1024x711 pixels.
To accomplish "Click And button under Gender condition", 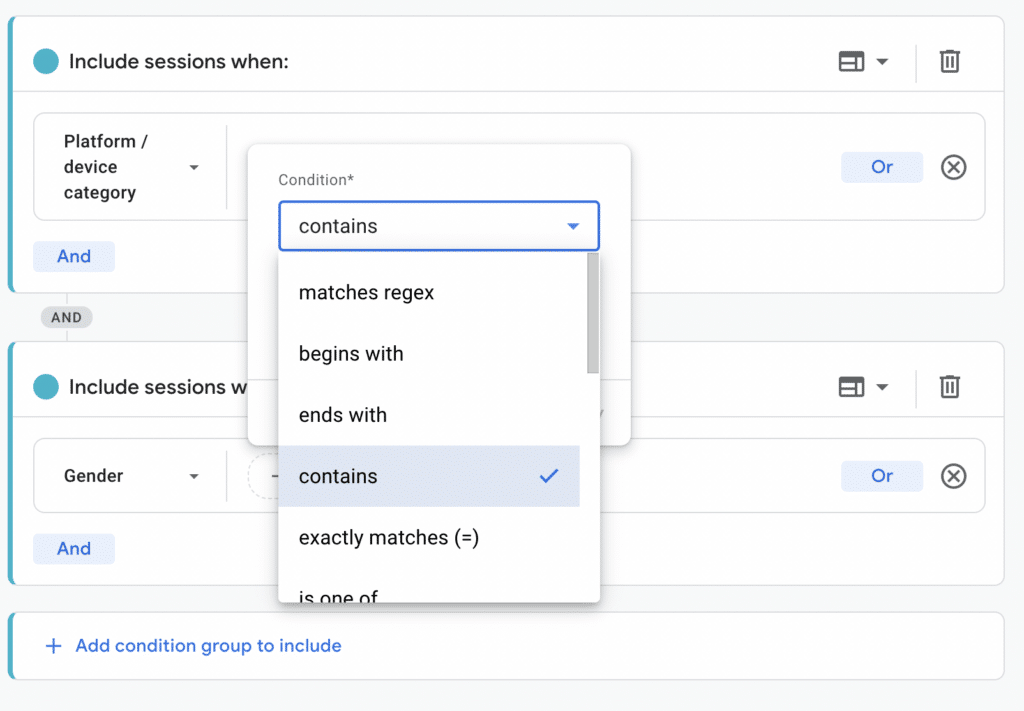I will [x=74, y=548].
